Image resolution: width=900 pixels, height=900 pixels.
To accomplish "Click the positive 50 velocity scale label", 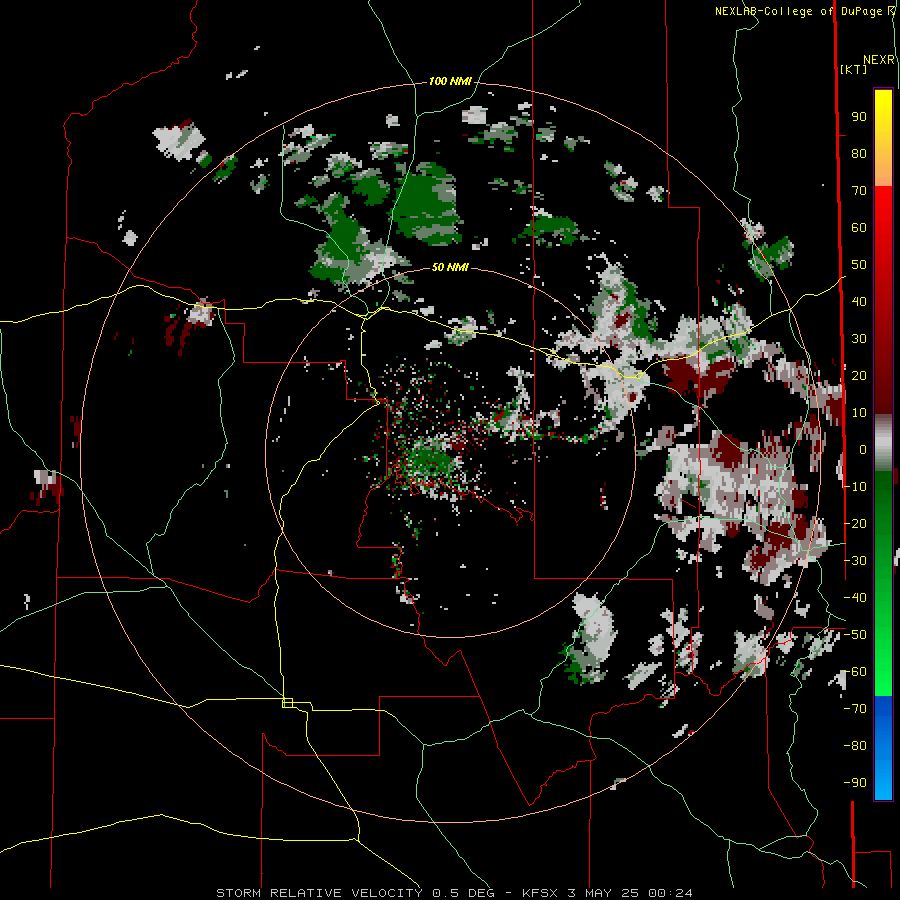I will tap(859, 265).
